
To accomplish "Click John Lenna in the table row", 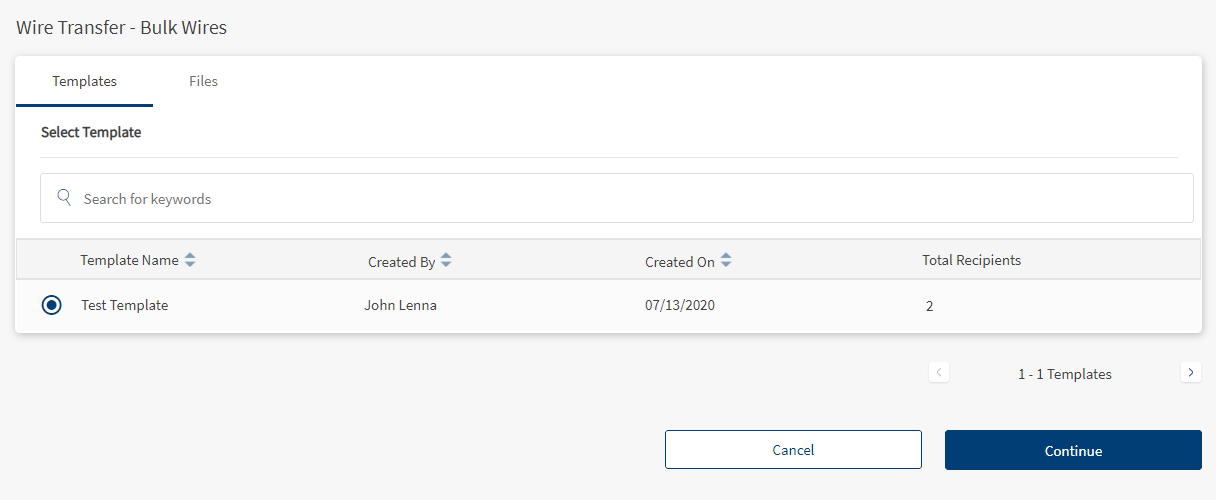I will 400,306.
